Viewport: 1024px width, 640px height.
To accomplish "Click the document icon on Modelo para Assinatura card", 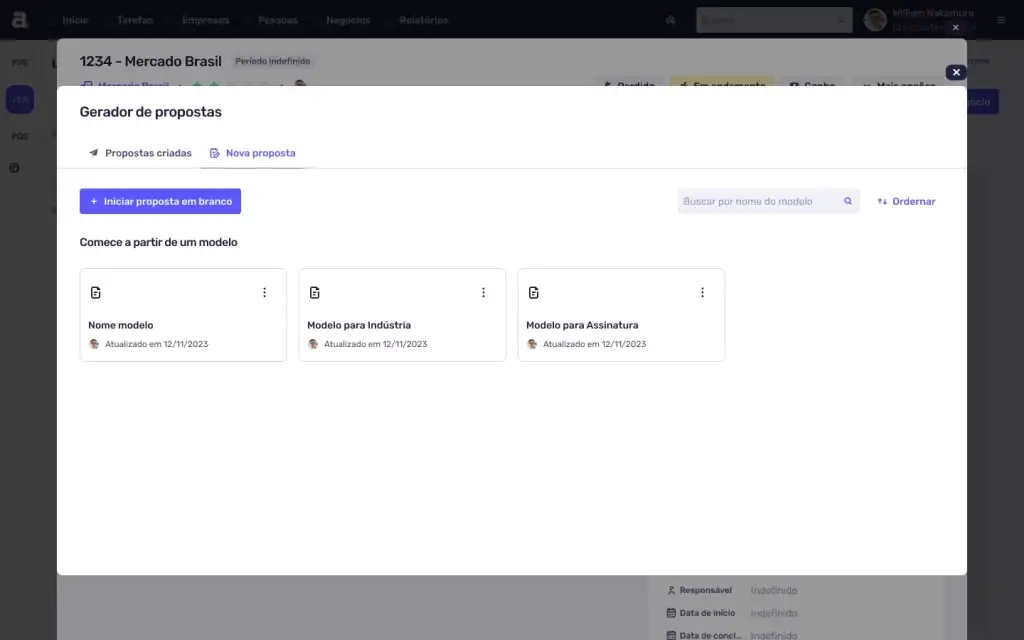I will [x=533, y=292].
